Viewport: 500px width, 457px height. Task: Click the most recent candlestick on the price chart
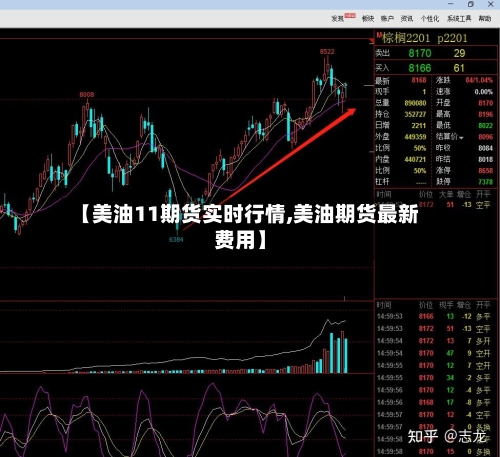click(x=346, y=91)
